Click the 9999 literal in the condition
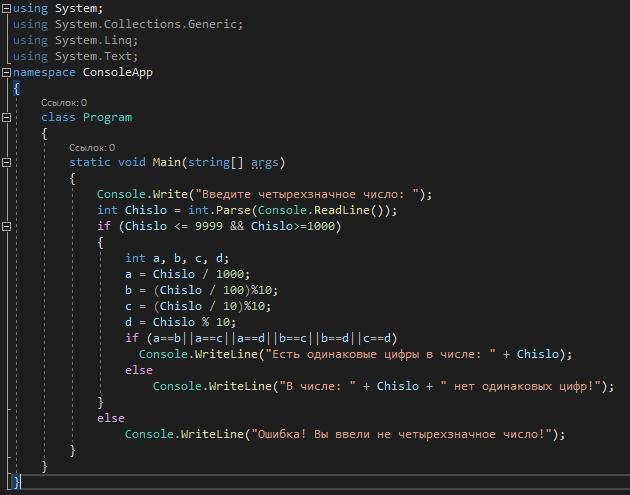630x495 pixels. [209, 226]
